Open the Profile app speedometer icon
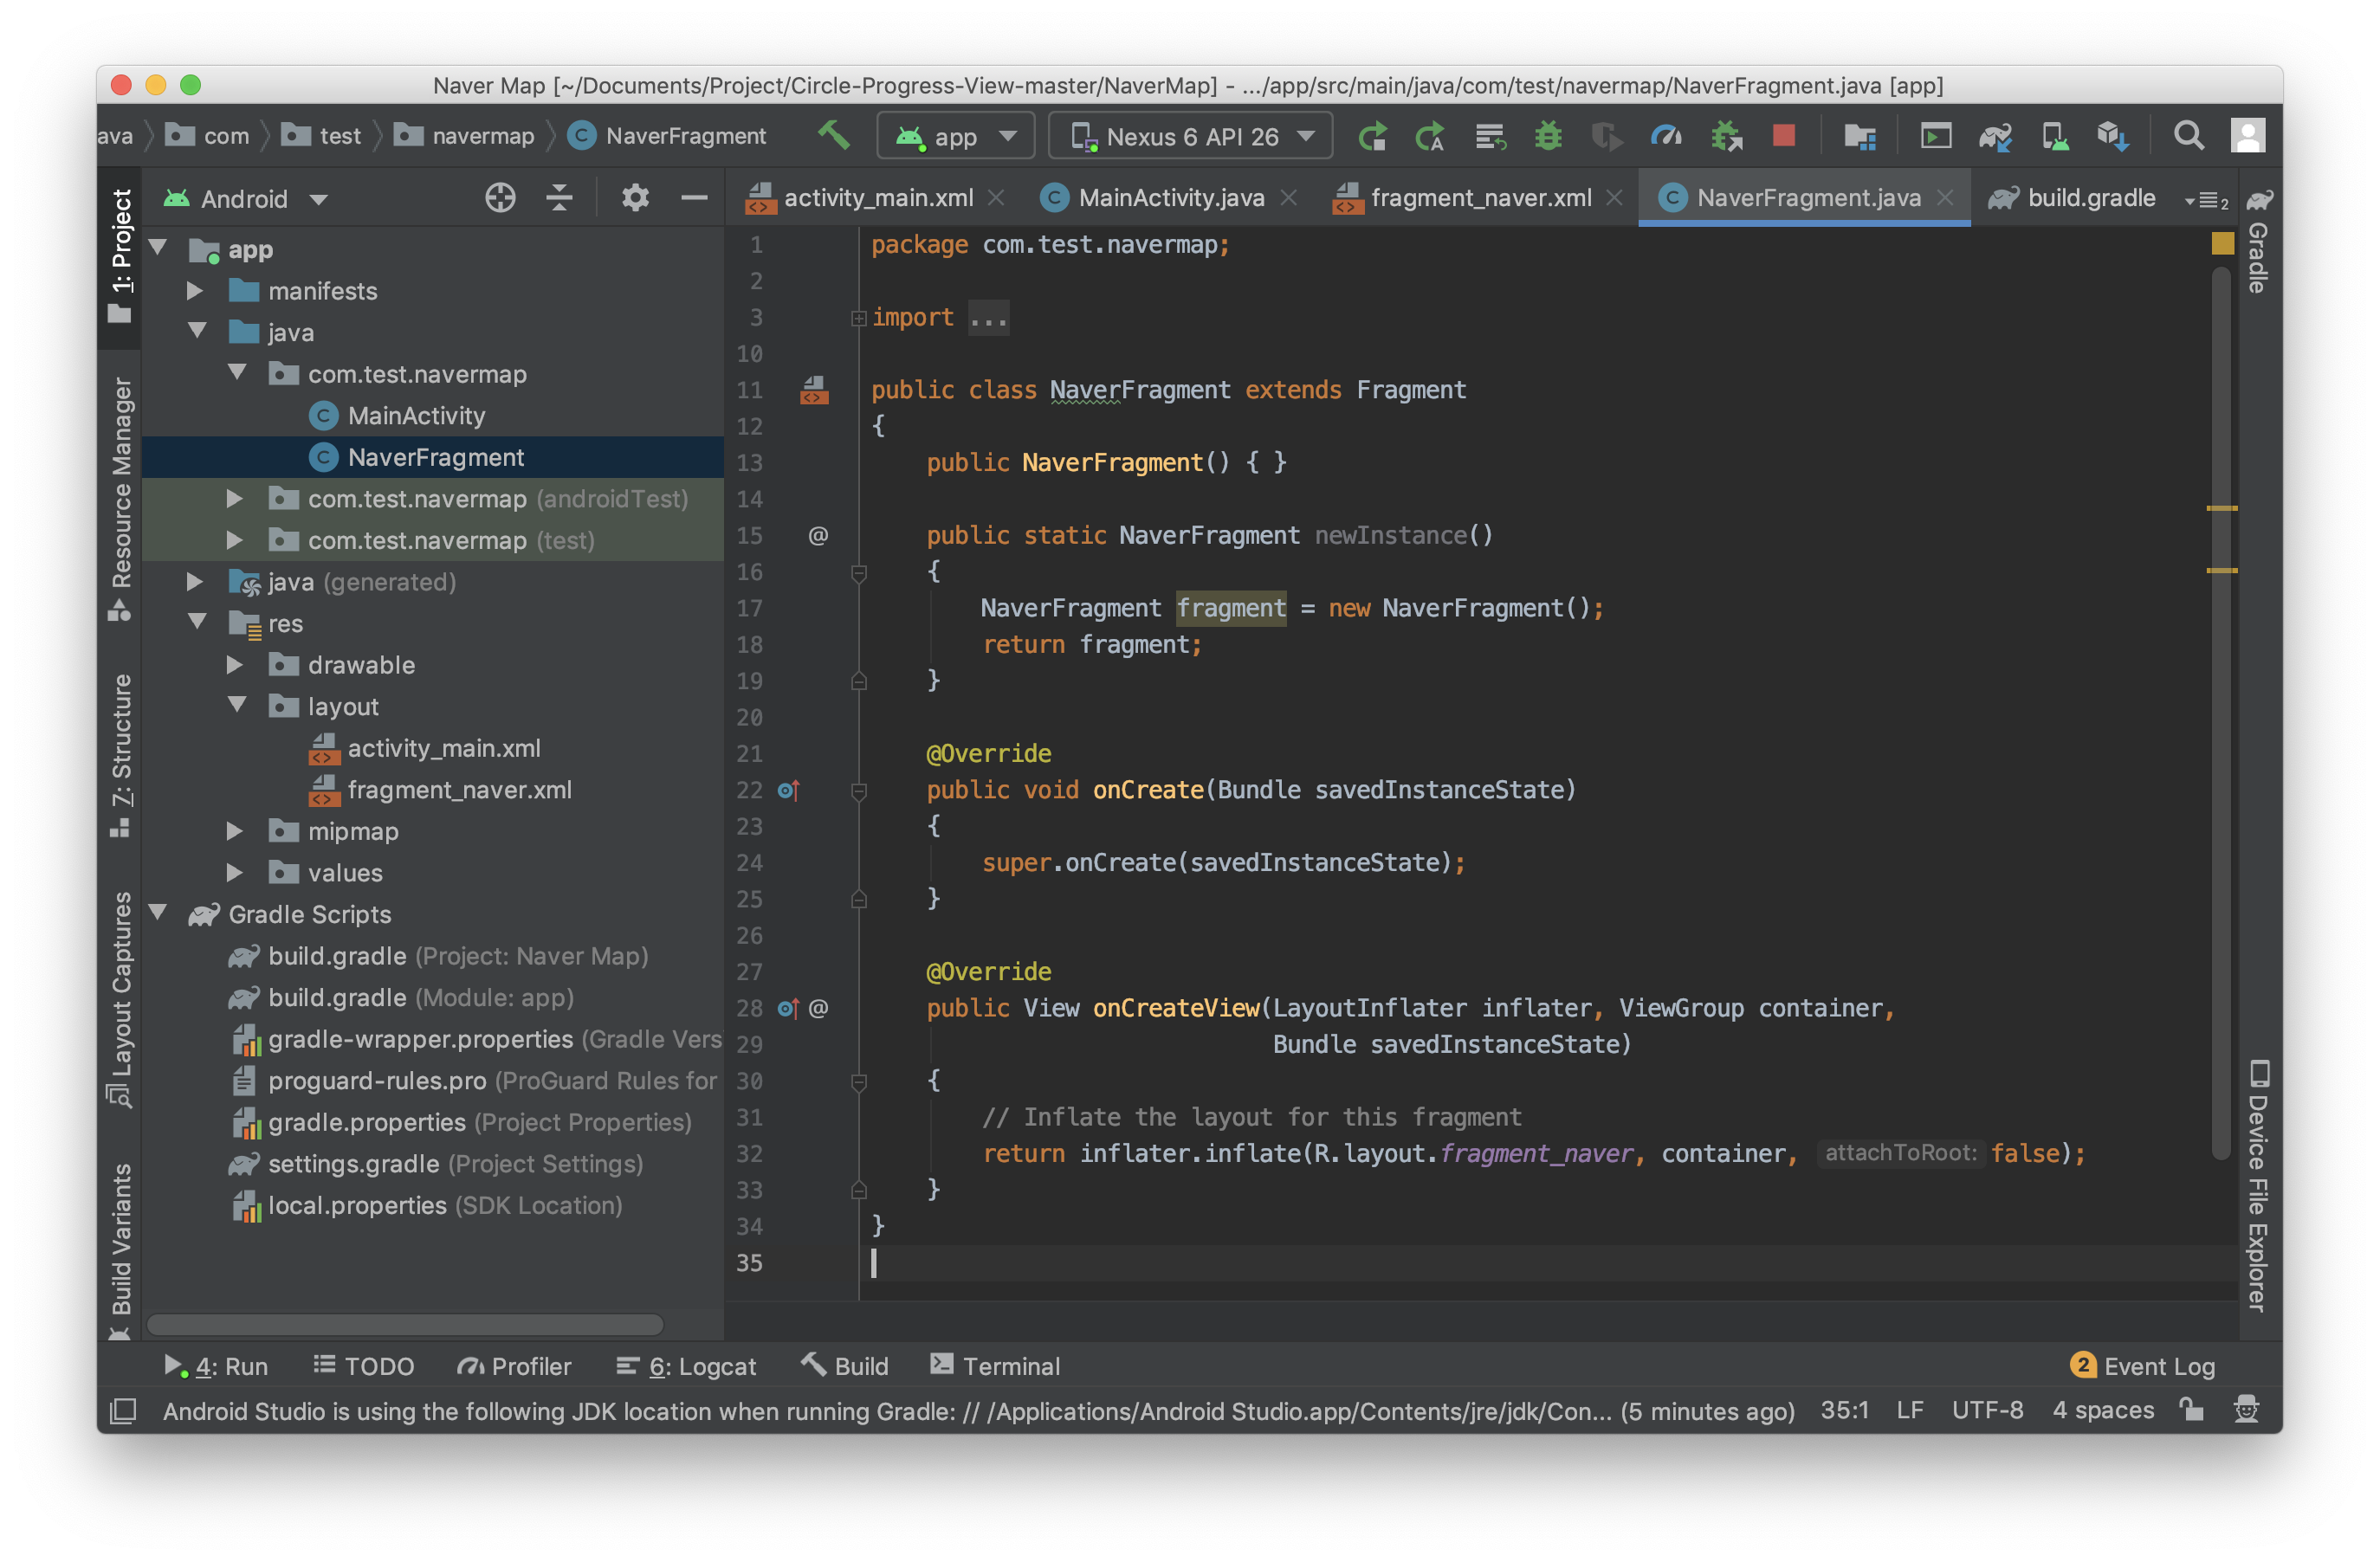2380x1562 pixels. [1666, 135]
